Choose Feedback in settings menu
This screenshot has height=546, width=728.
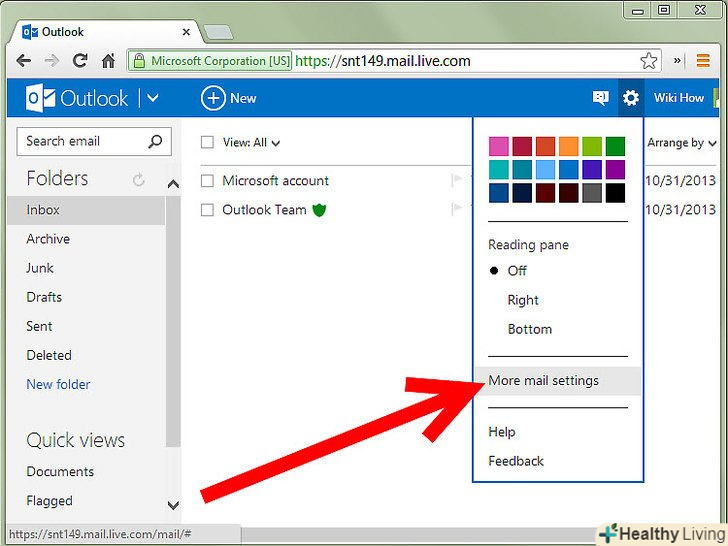click(x=516, y=461)
